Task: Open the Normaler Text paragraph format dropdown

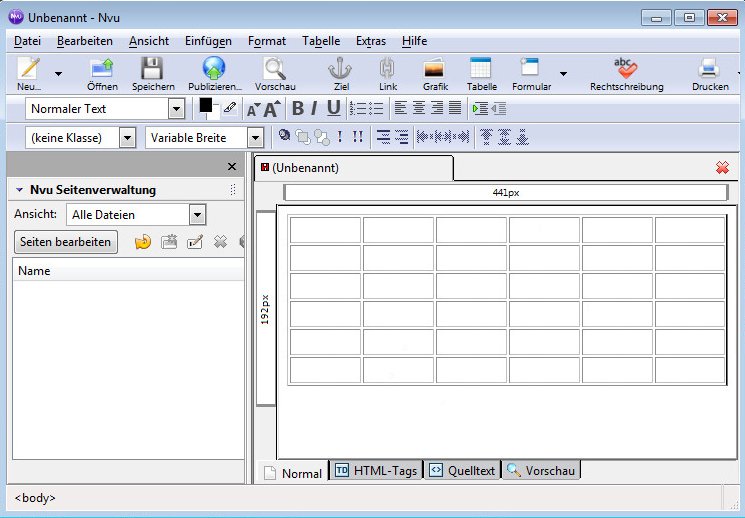Action: point(177,109)
